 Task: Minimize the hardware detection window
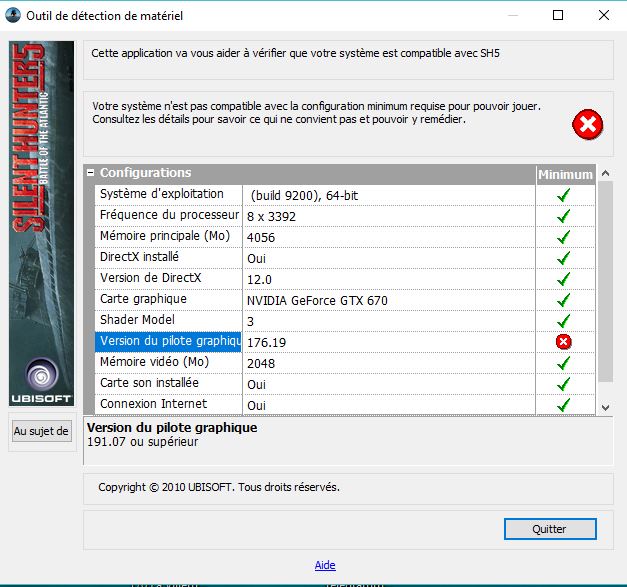513,15
